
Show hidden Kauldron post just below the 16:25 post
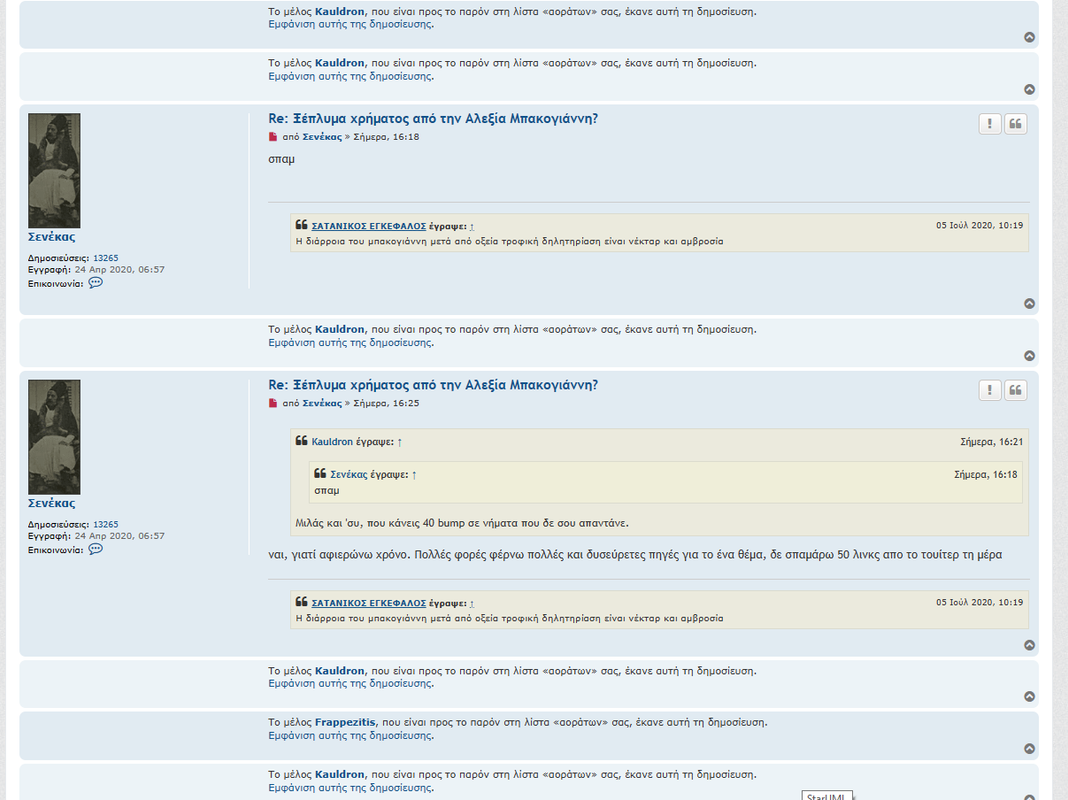tap(351, 684)
